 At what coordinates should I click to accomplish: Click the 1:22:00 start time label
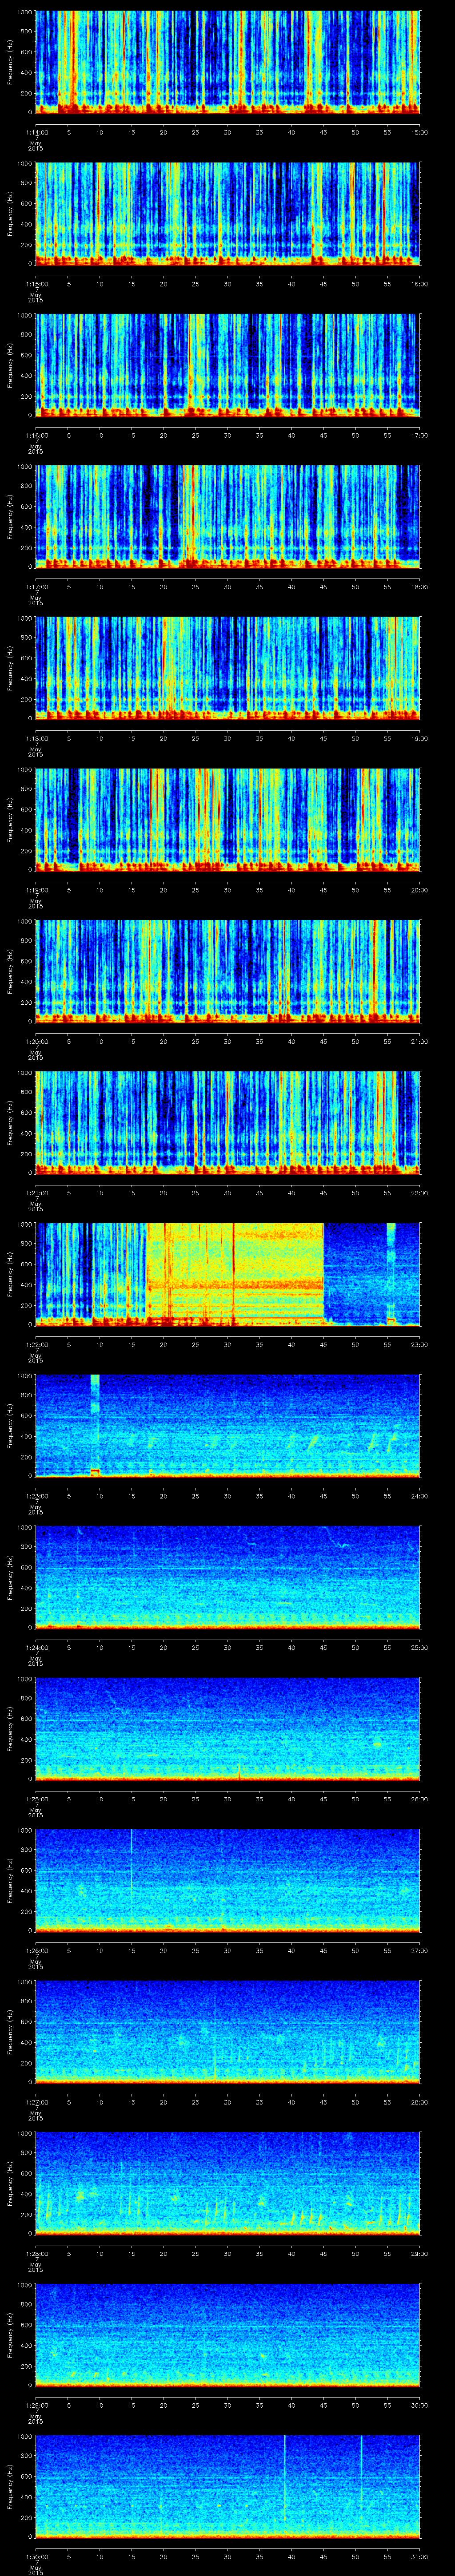coord(36,1344)
